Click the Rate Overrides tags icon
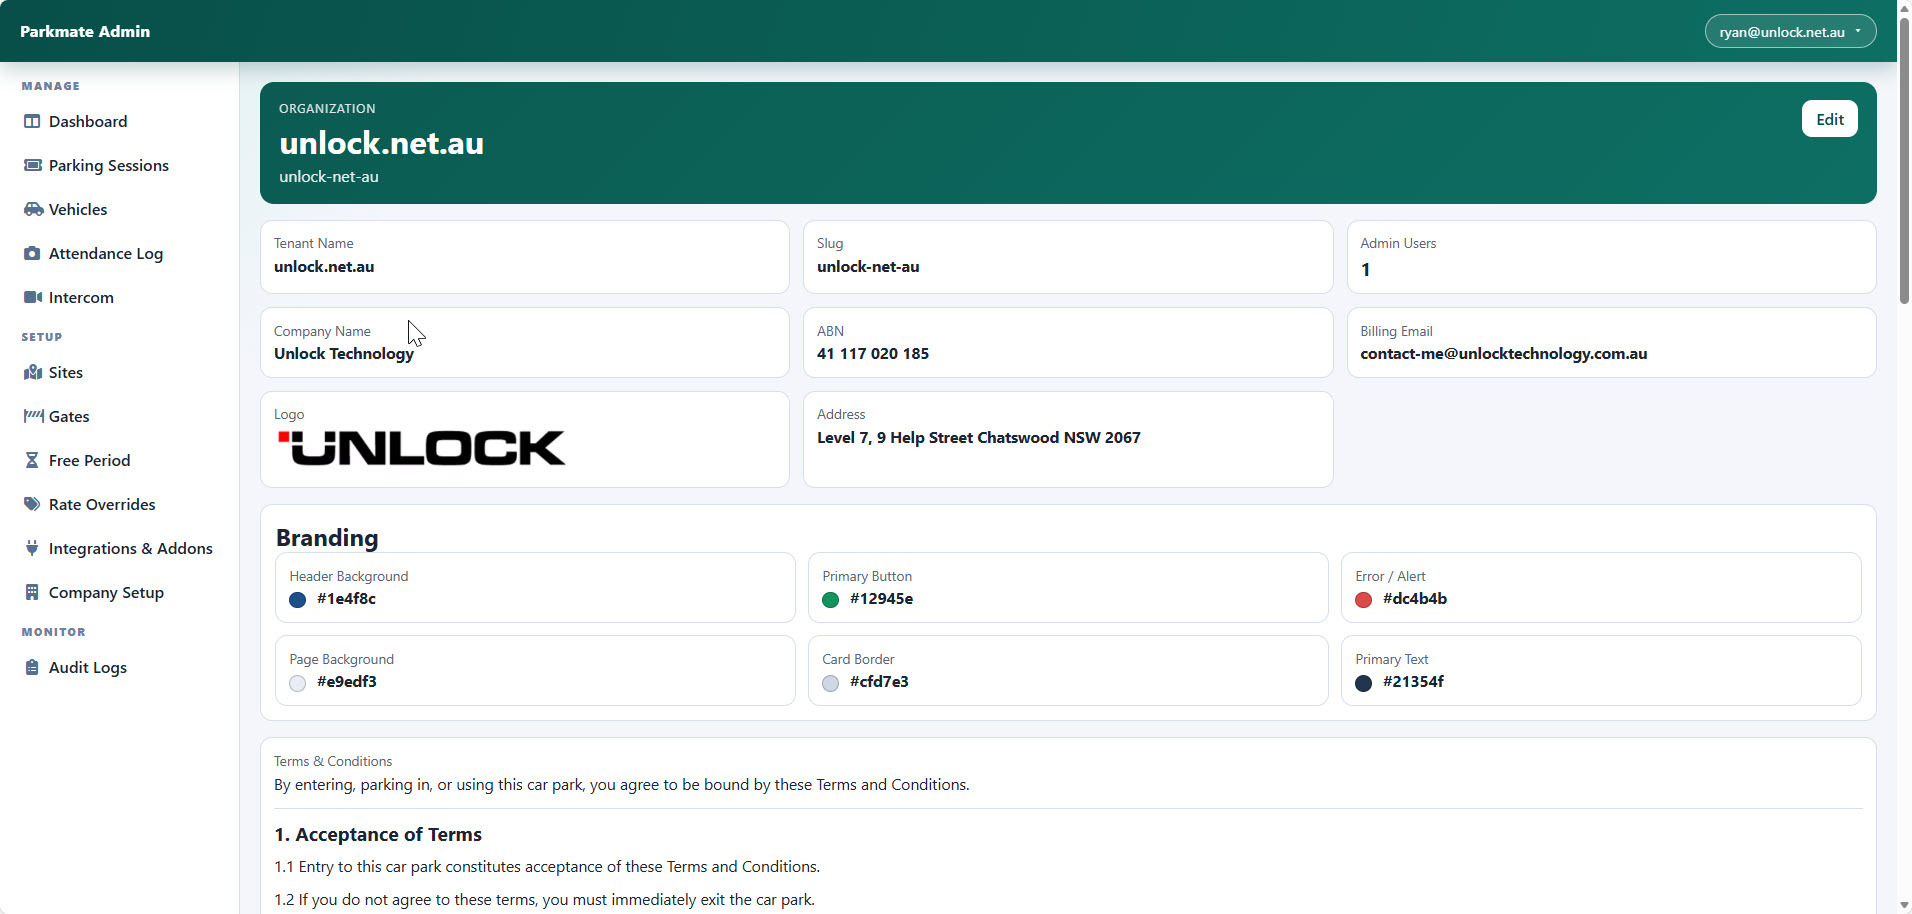Viewport: 1912px width, 914px height. tap(32, 504)
